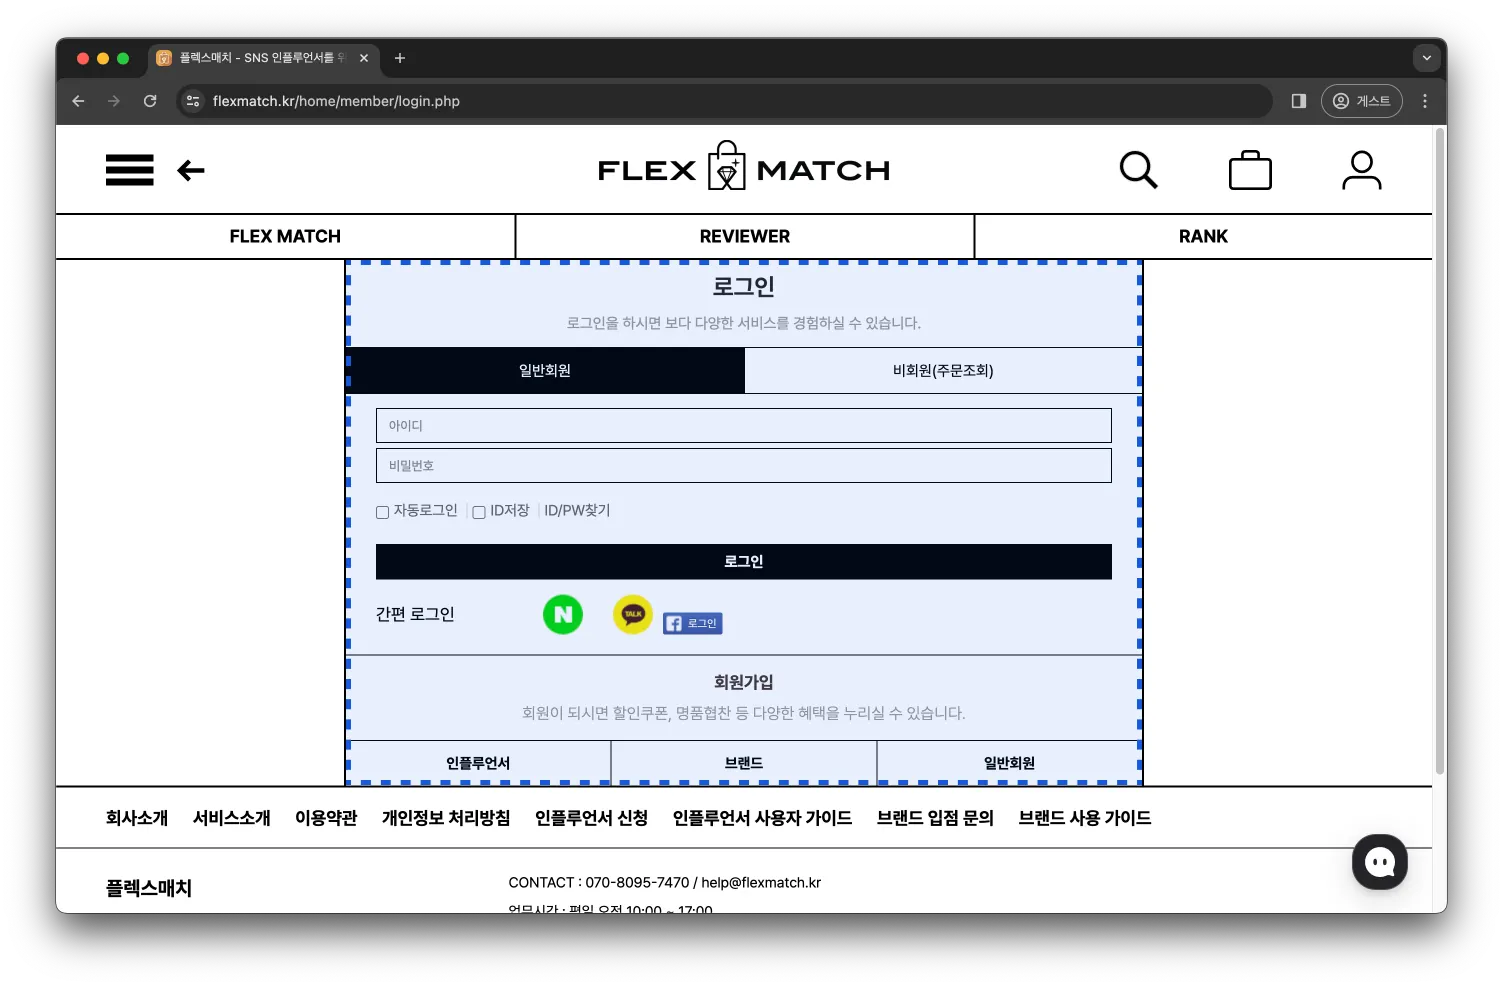Click the address bar URL
1503x987 pixels.
[x=336, y=101]
